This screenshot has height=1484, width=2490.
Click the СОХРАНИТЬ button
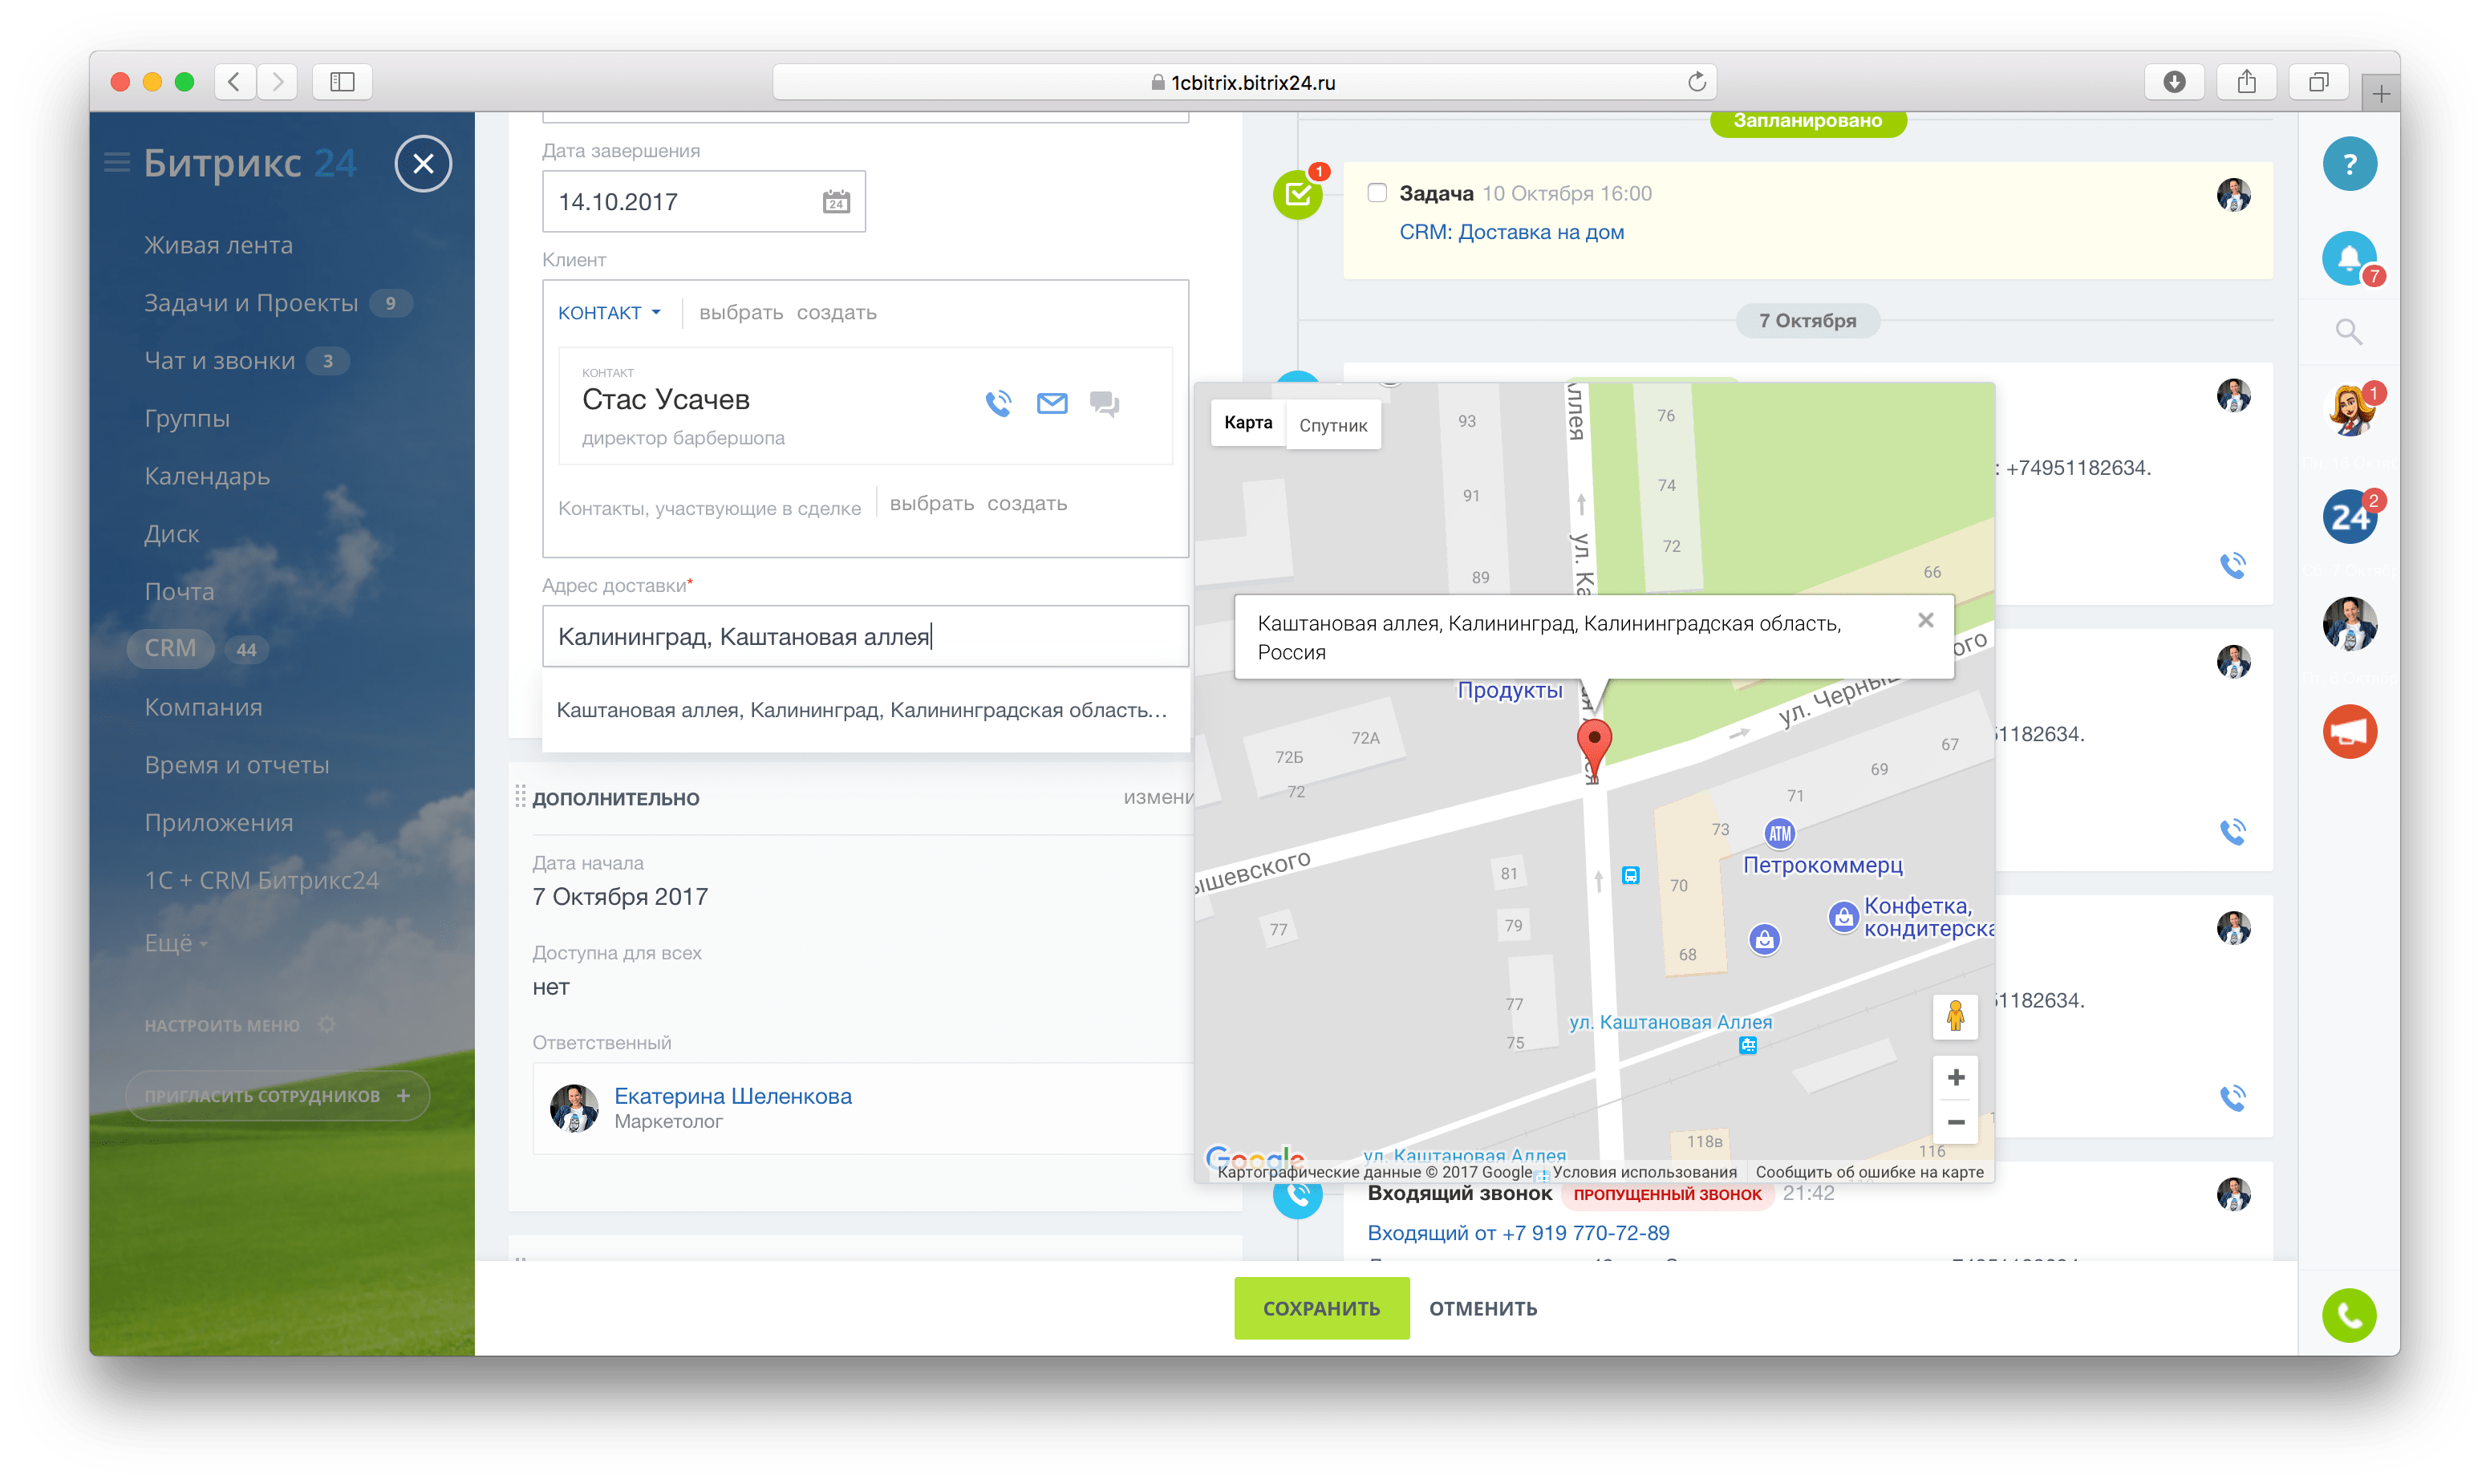point(1321,1308)
